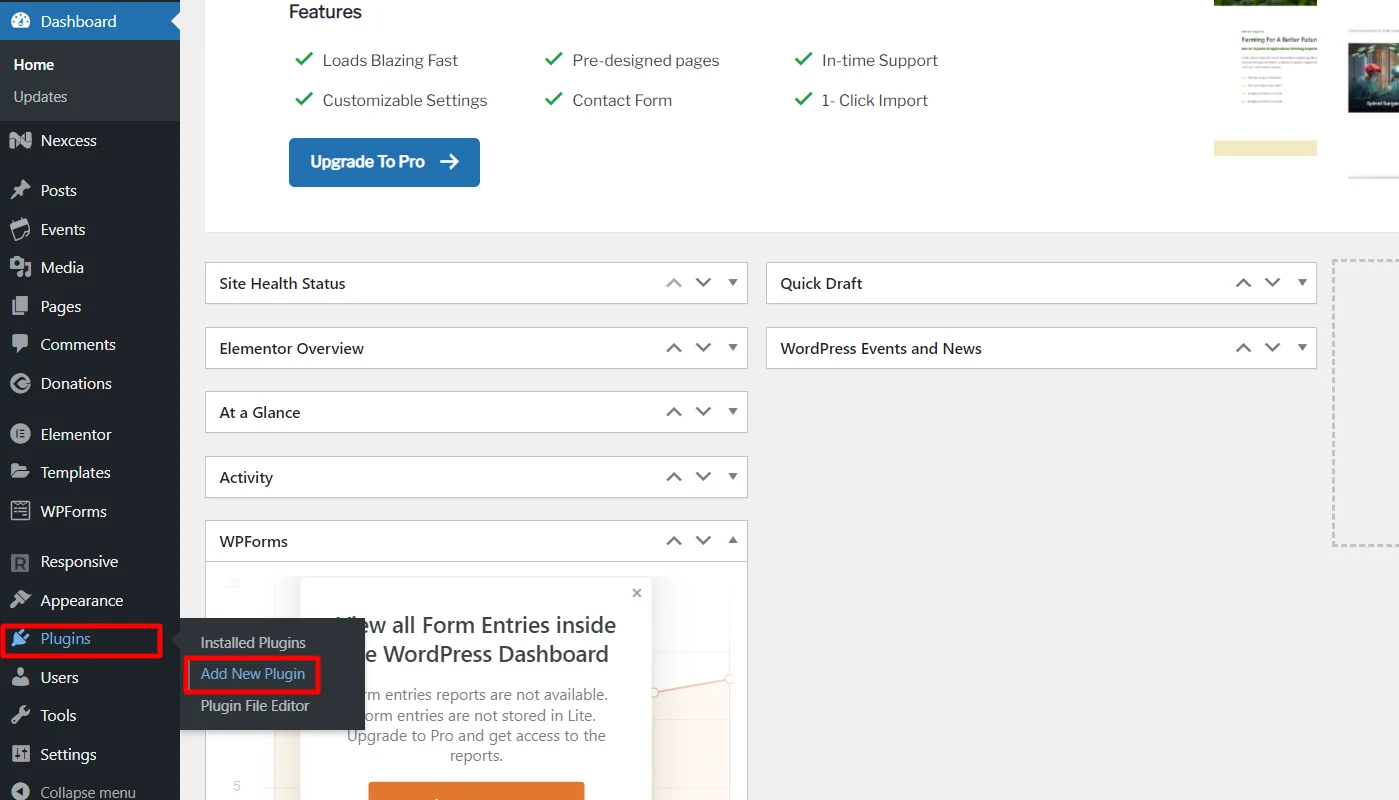Dismiss the WPForms entries notice
The image size is (1399, 800).
pos(637,592)
